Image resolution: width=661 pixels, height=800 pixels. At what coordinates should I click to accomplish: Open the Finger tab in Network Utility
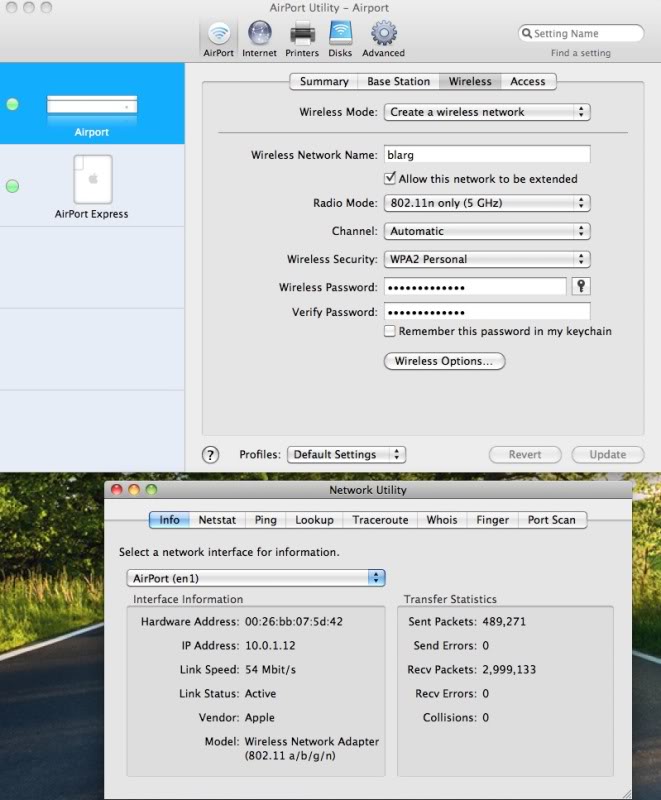(x=493, y=520)
